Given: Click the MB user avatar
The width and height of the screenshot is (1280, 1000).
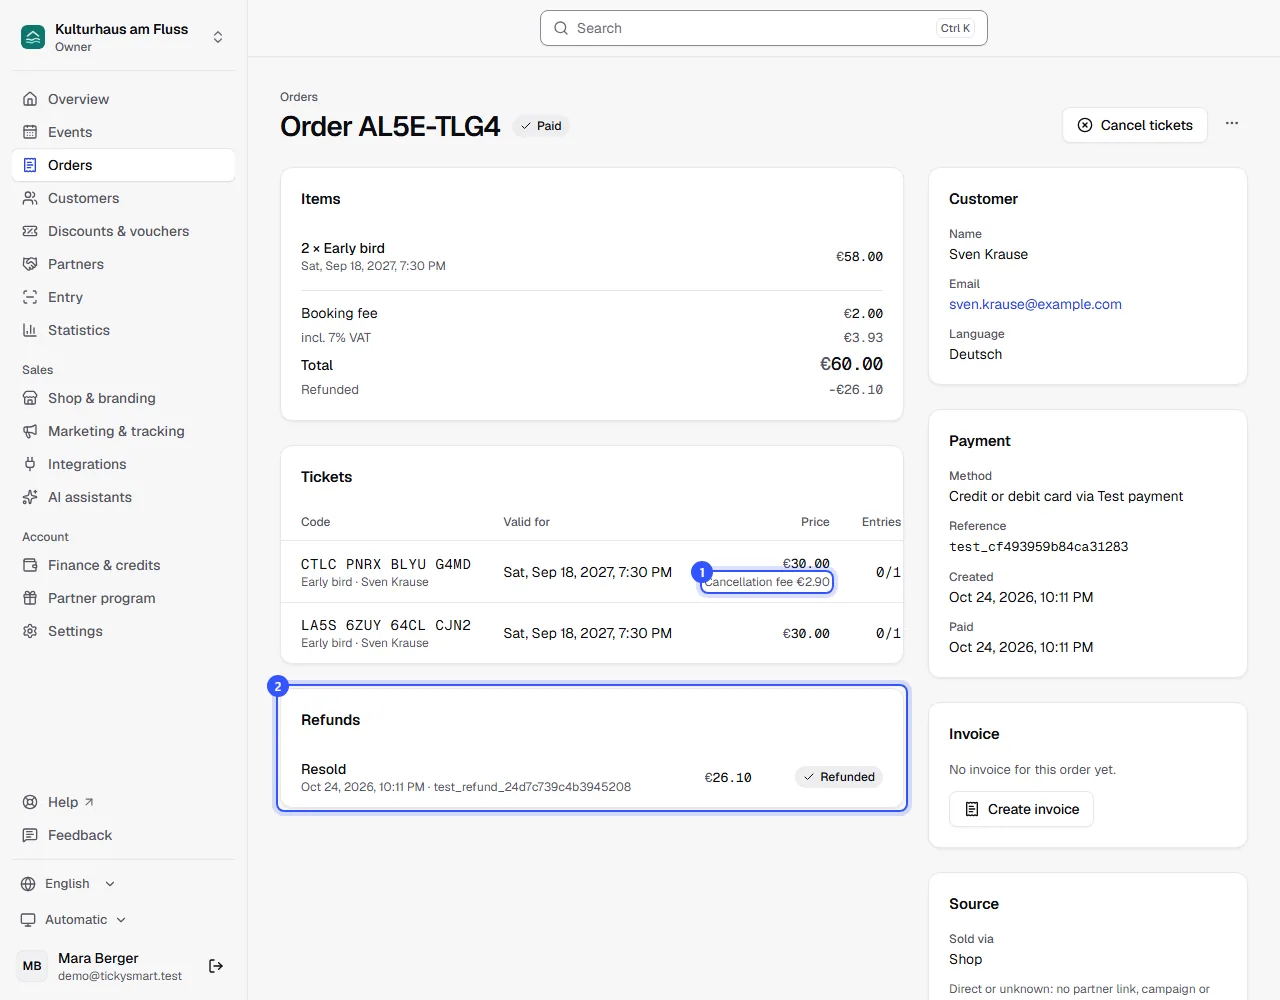Looking at the screenshot, I should pos(32,966).
